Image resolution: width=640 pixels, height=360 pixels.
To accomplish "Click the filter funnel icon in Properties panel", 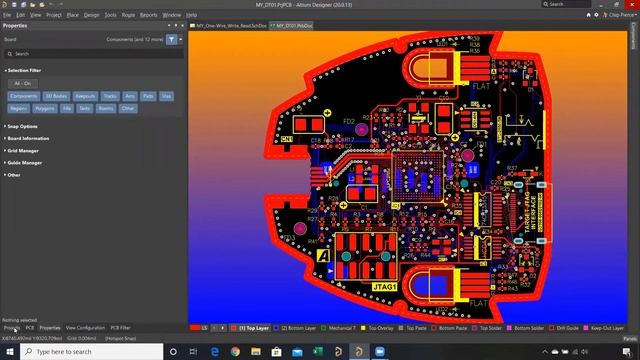I will pos(171,39).
